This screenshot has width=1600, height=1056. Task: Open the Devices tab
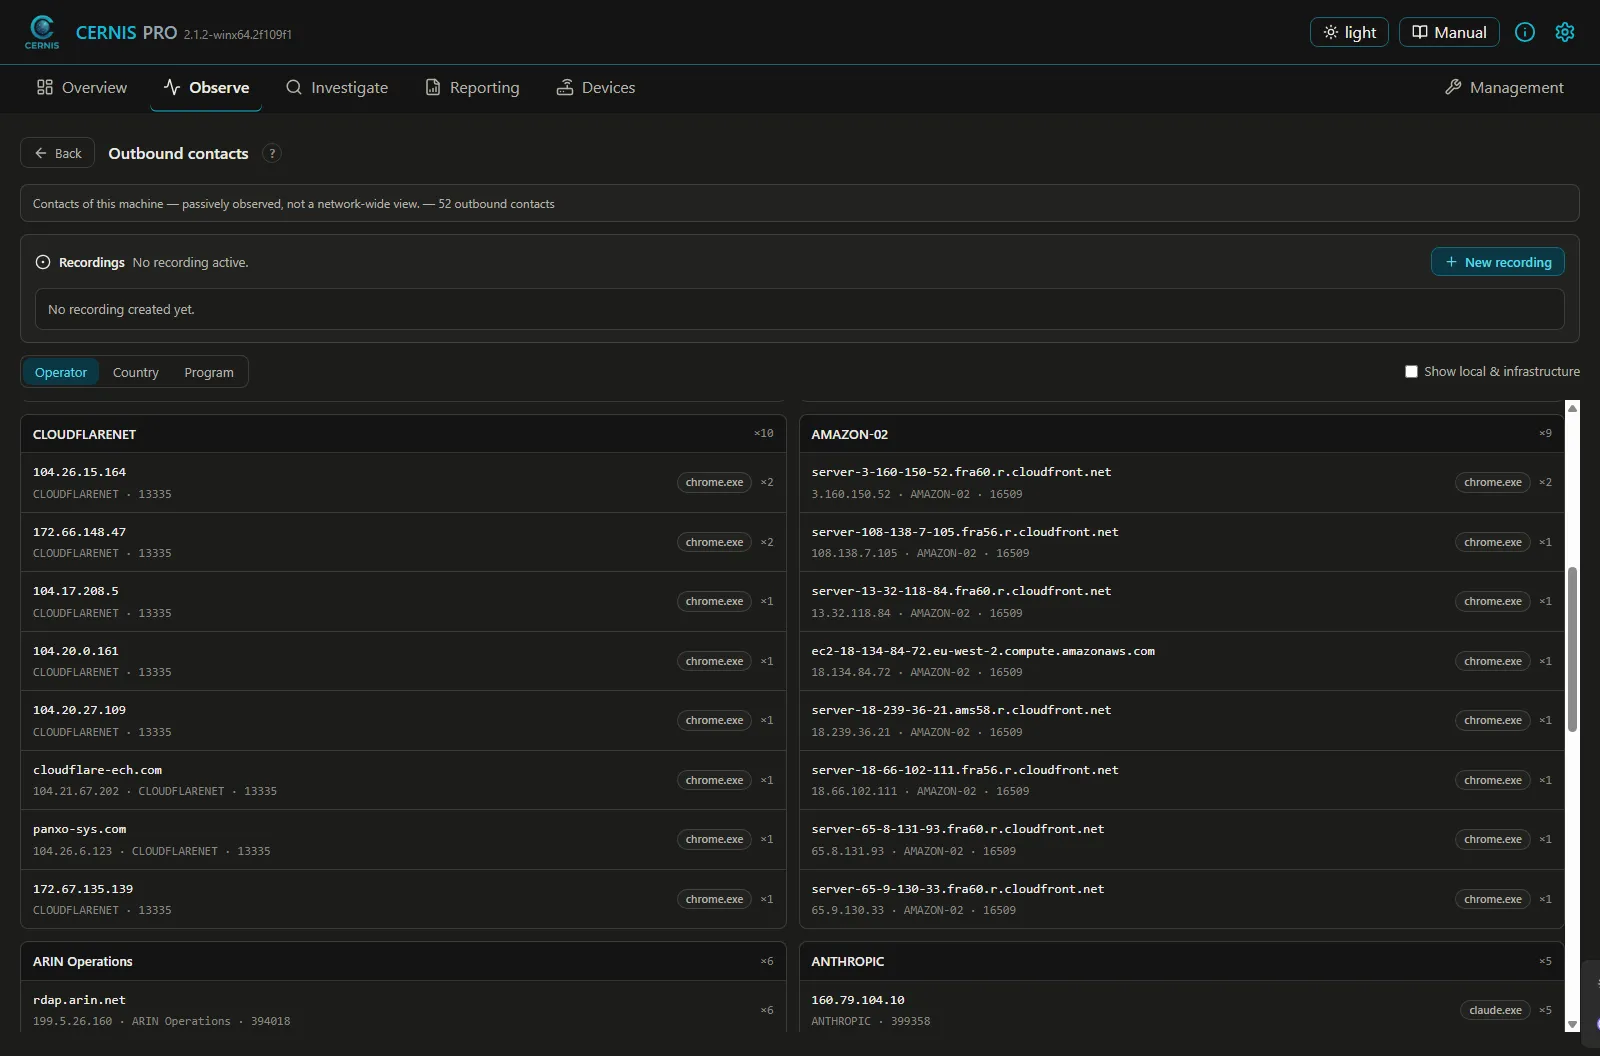[596, 88]
